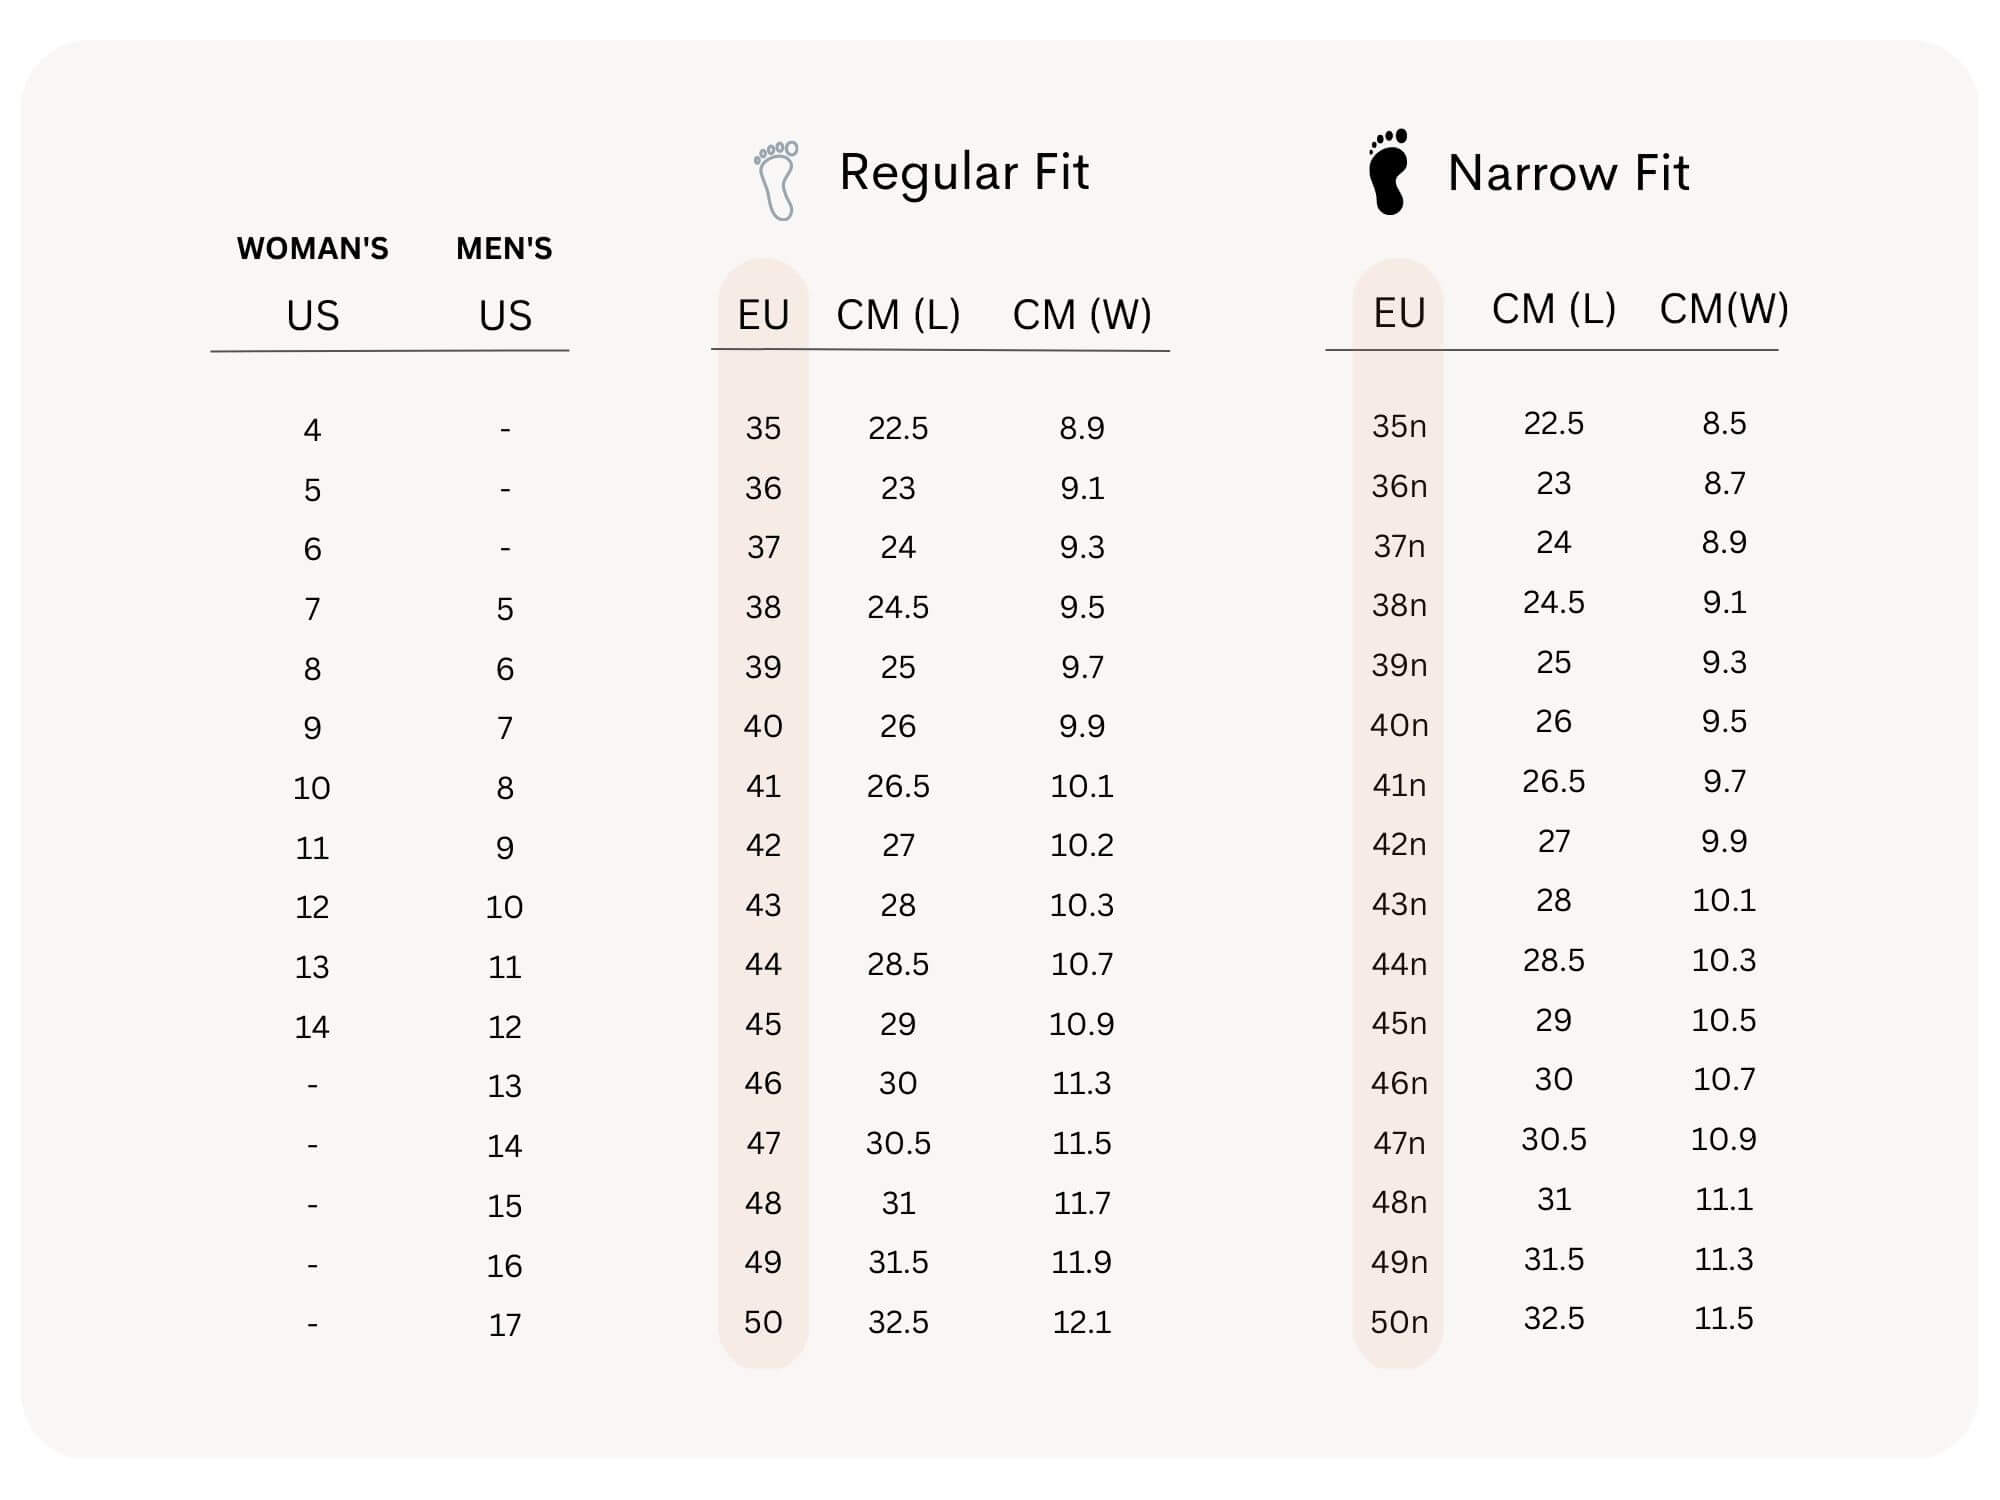
Task: Click men's US size 17
Action: pos(504,1325)
